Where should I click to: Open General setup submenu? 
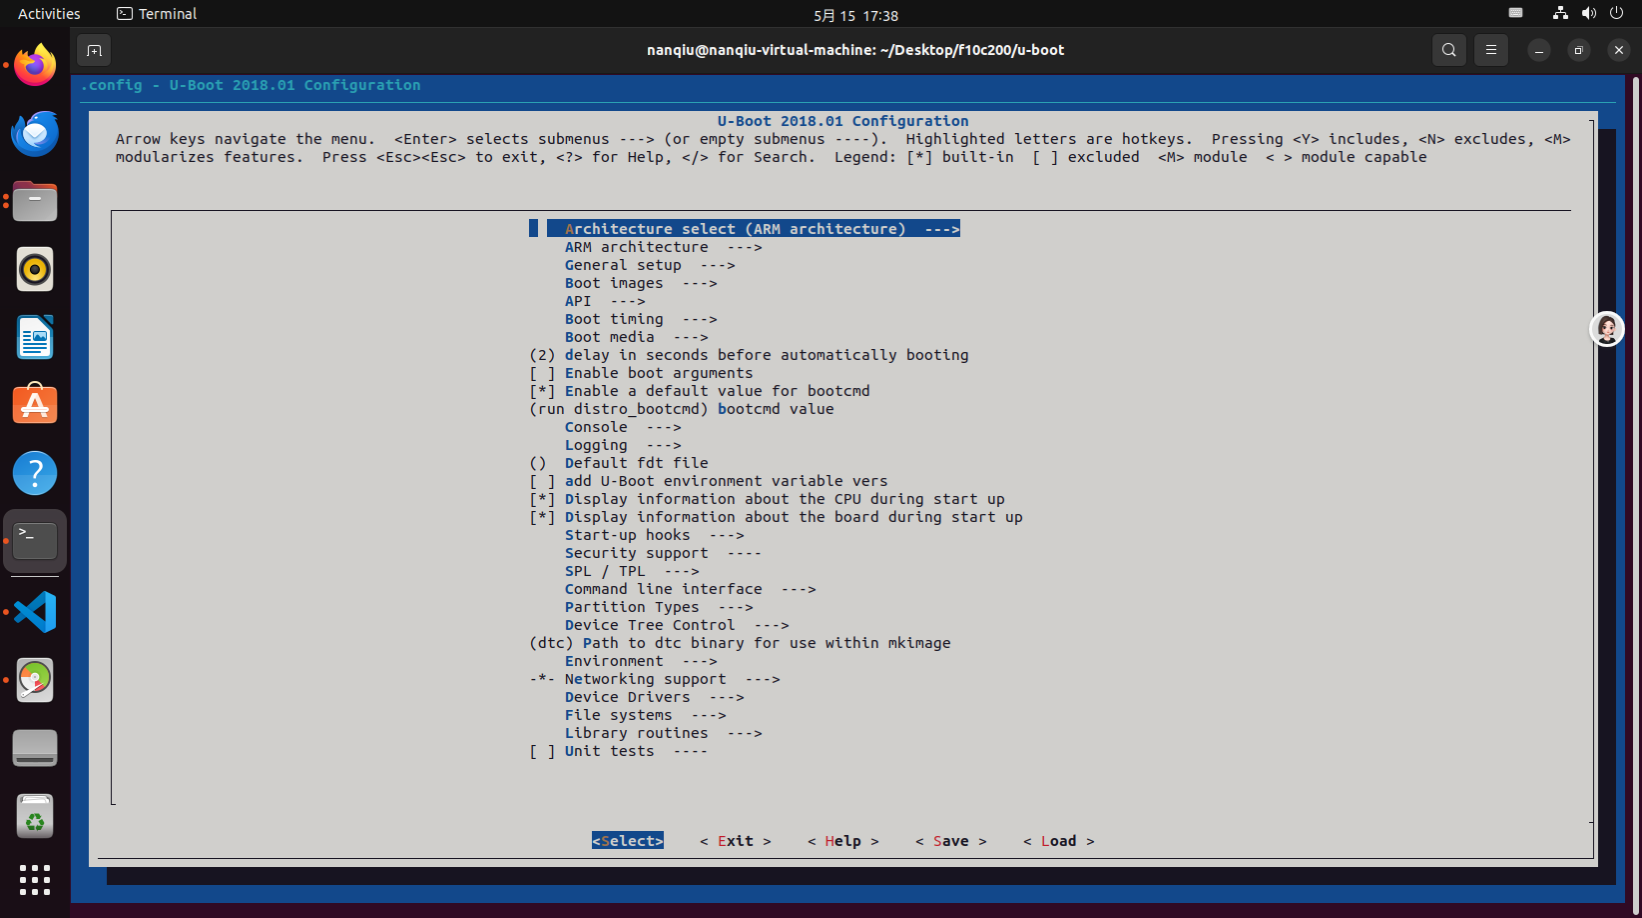pos(650,265)
